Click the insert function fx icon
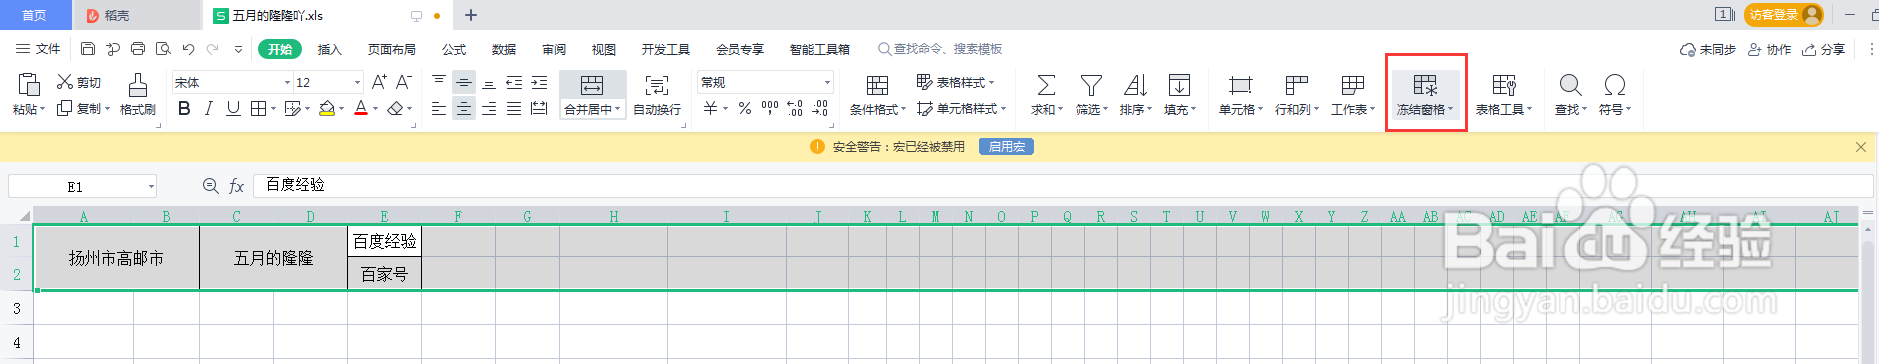Image resolution: width=1879 pixels, height=364 pixels. pyautogui.click(x=237, y=186)
